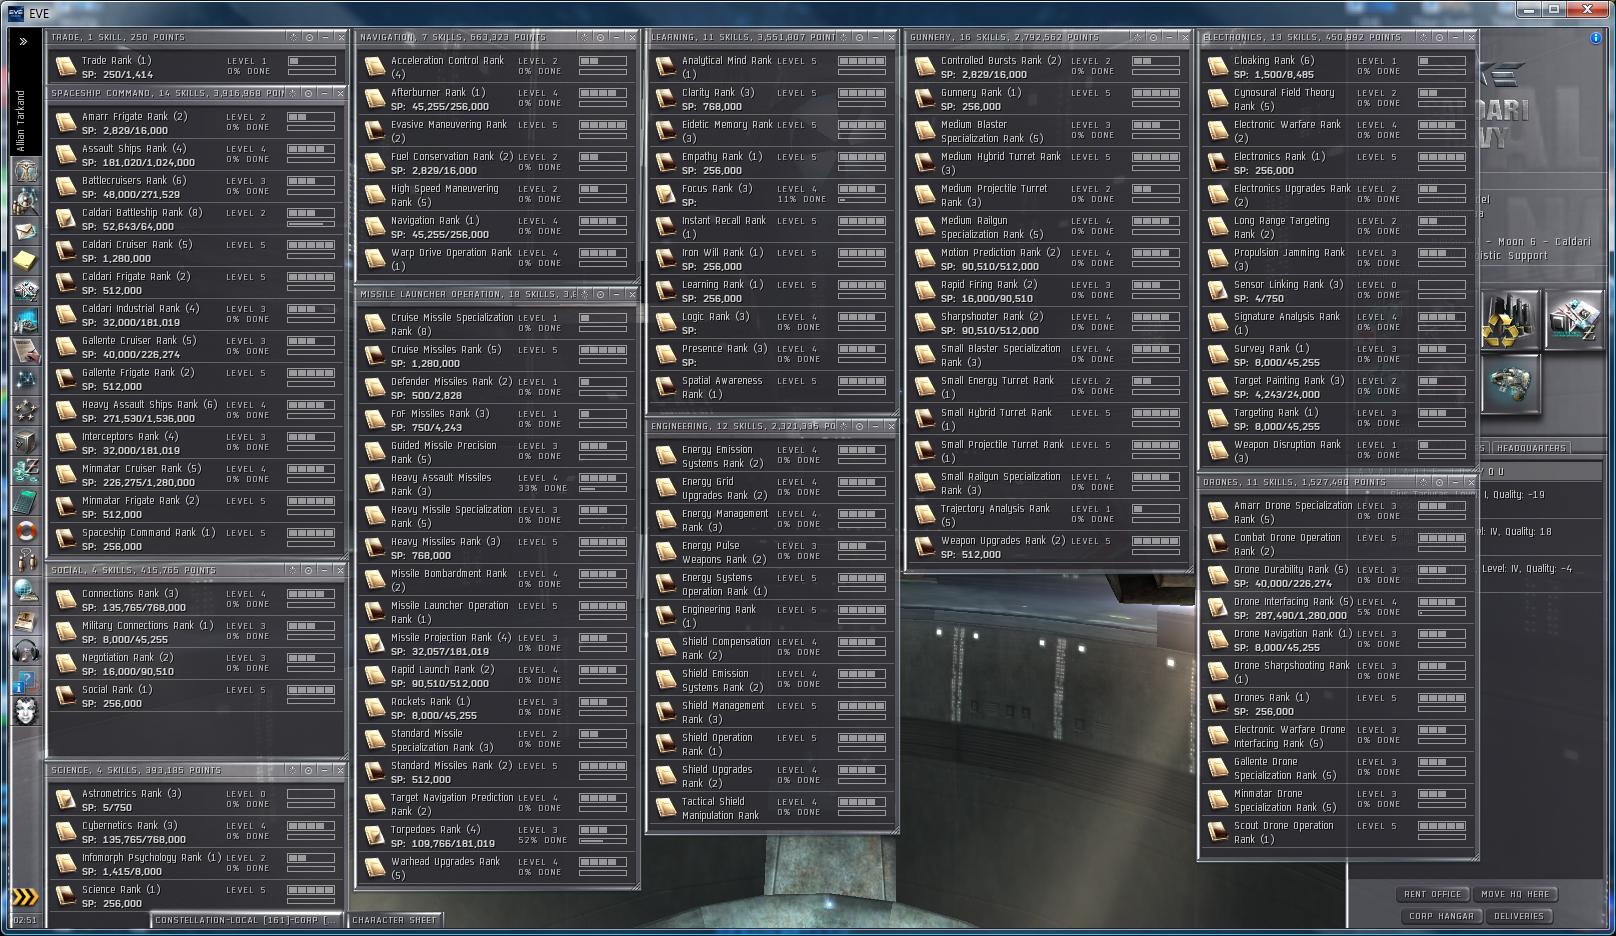Viewport: 1616px width, 936px height.
Task: Open the wallet coins icon
Action: (25, 471)
